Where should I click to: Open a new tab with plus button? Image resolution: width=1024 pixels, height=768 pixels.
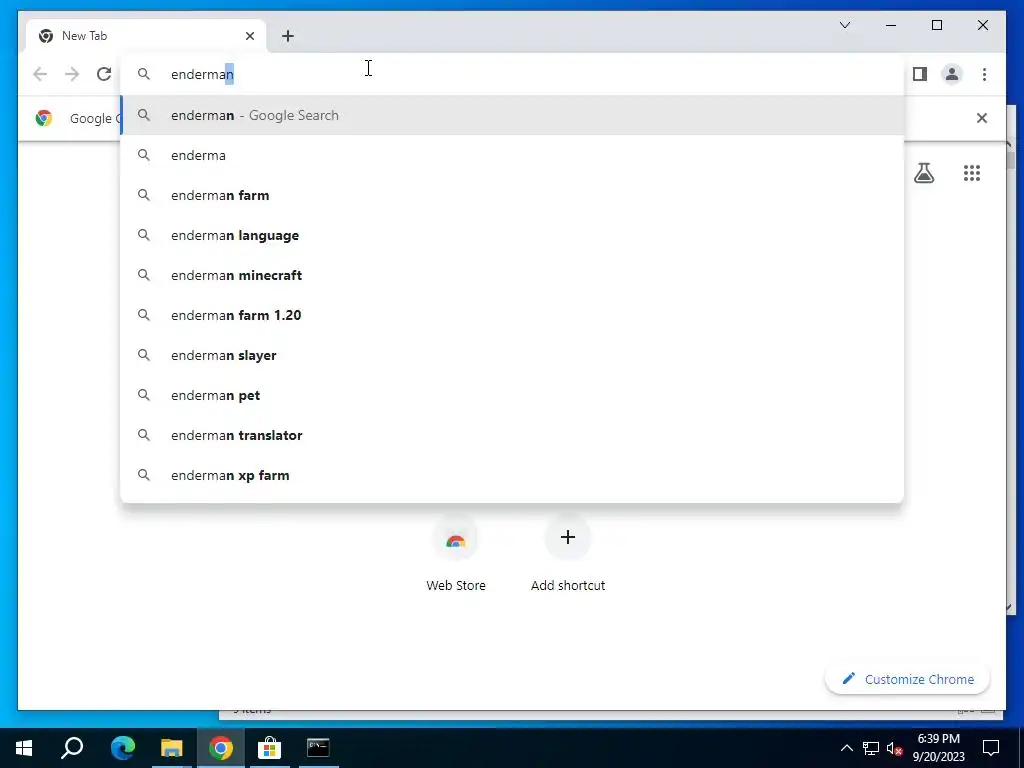[288, 36]
